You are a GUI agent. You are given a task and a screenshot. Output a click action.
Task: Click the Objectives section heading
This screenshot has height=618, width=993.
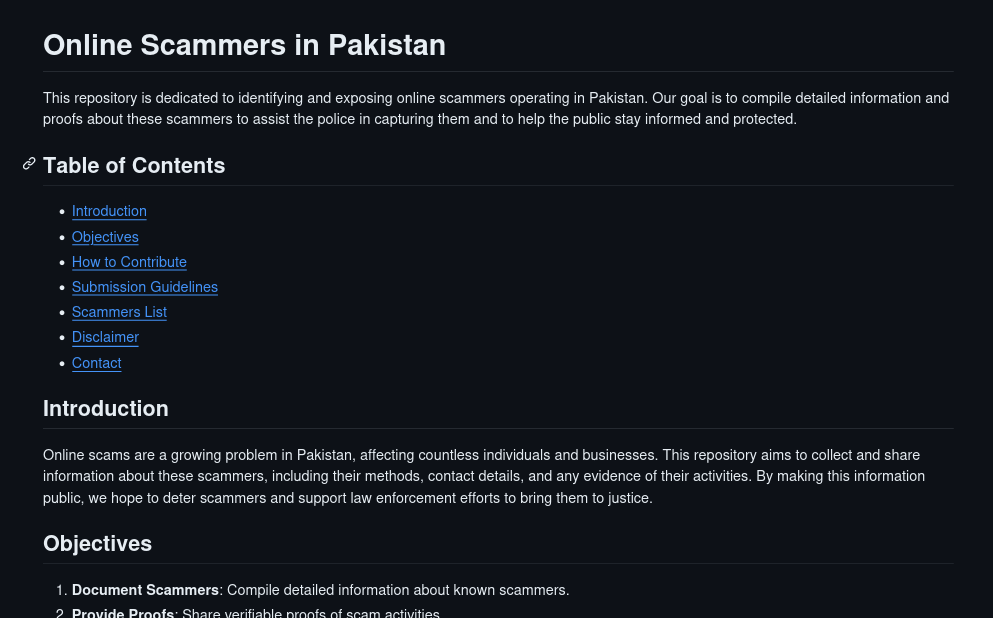[x=98, y=543]
